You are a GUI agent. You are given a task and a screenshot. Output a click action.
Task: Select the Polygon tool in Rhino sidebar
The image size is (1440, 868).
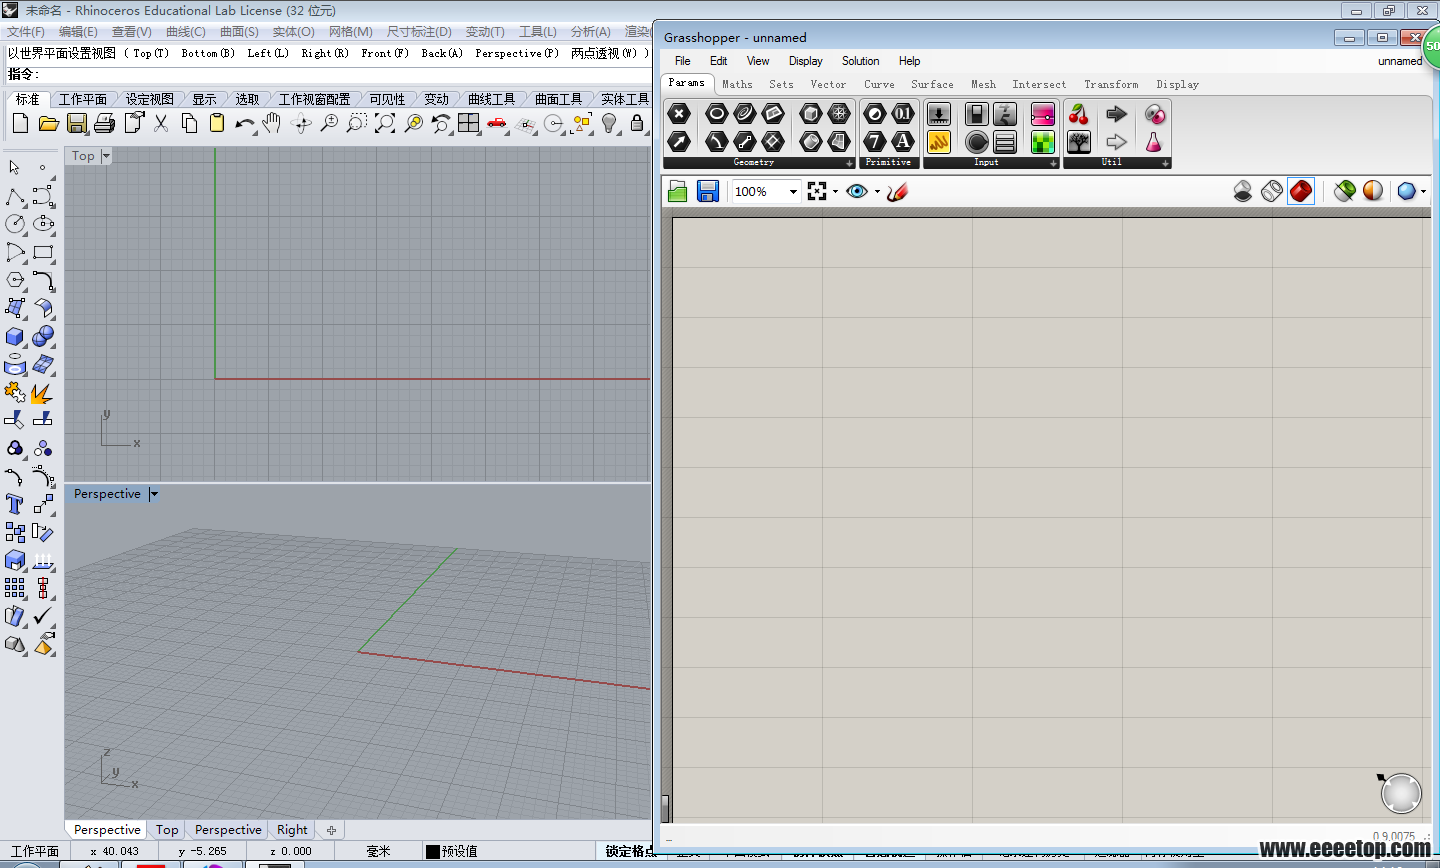[15, 280]
